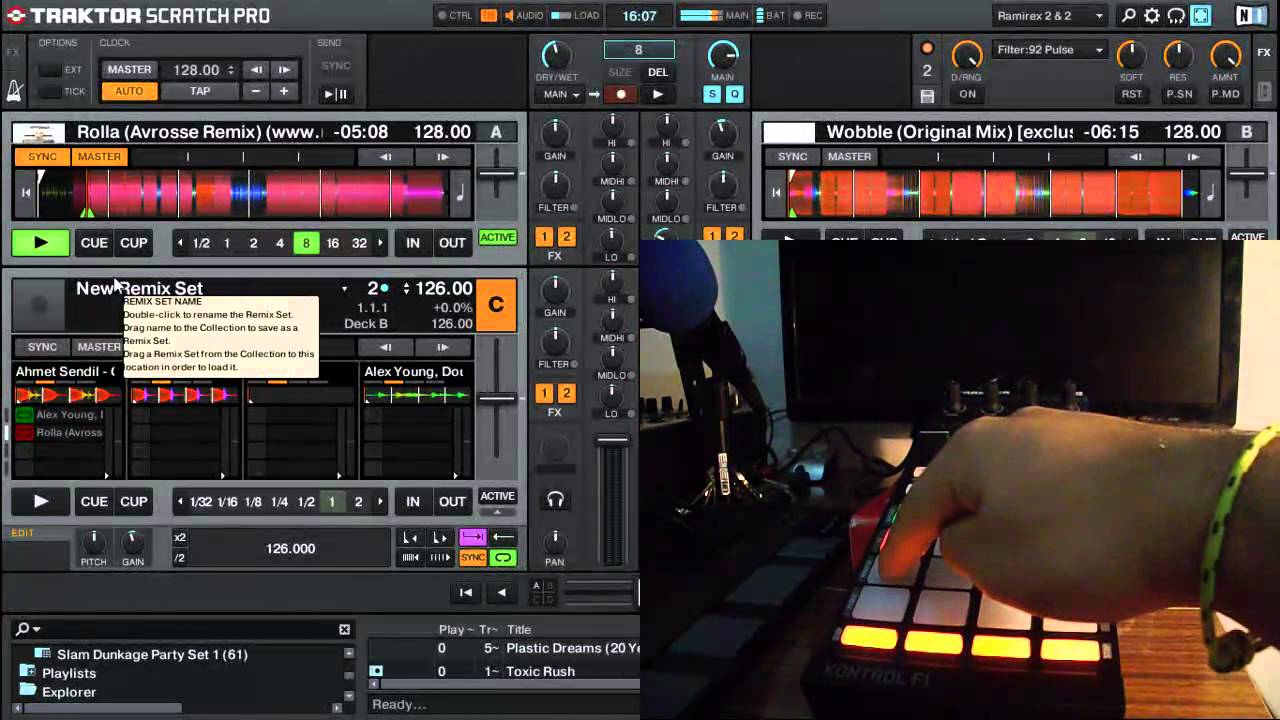Click the green loop button in Deck C edit
Screen dimensions: 1280x720
pos(503,558)
